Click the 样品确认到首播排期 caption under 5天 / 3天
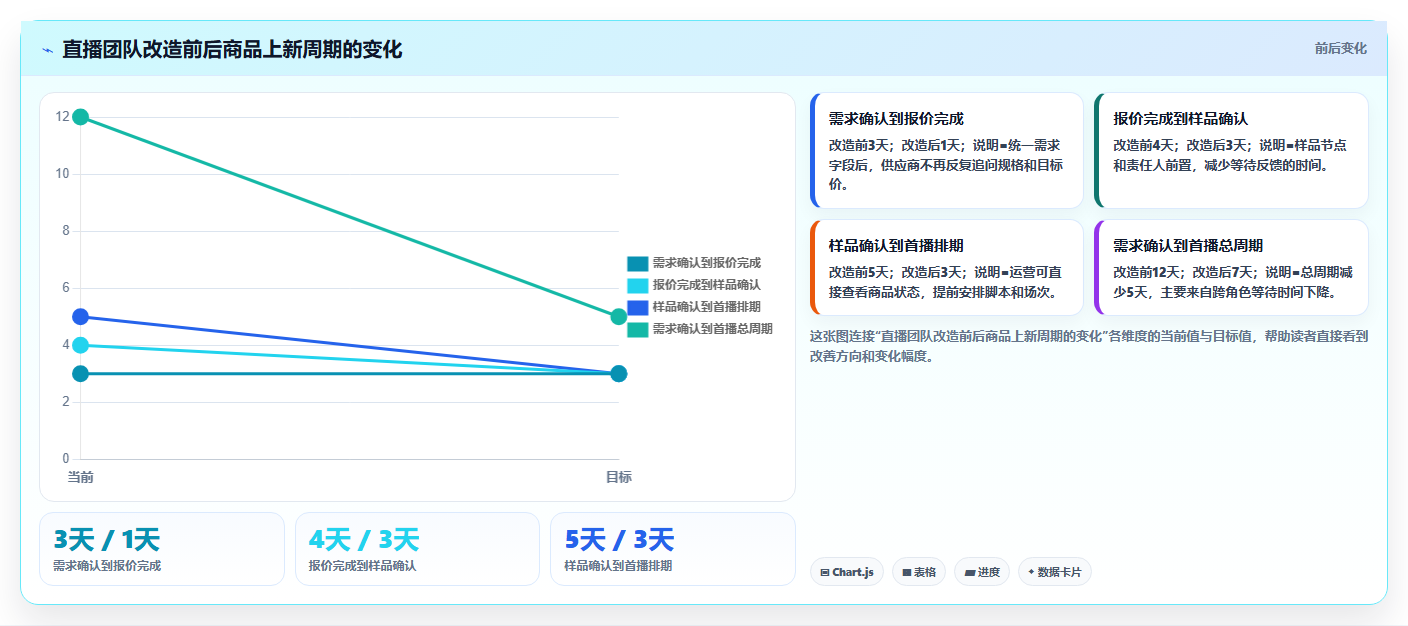The image size is (1408, 626). point(618,566)
